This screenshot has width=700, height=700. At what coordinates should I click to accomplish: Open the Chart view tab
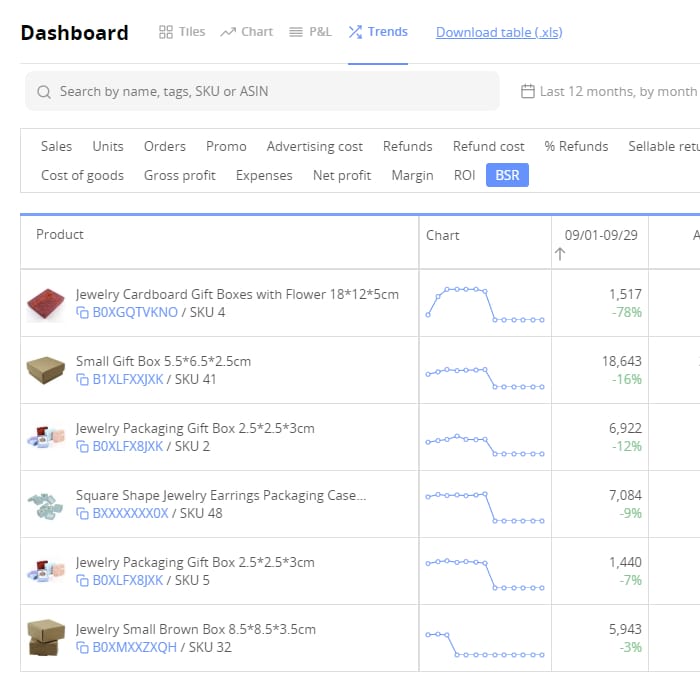[247, 32]
